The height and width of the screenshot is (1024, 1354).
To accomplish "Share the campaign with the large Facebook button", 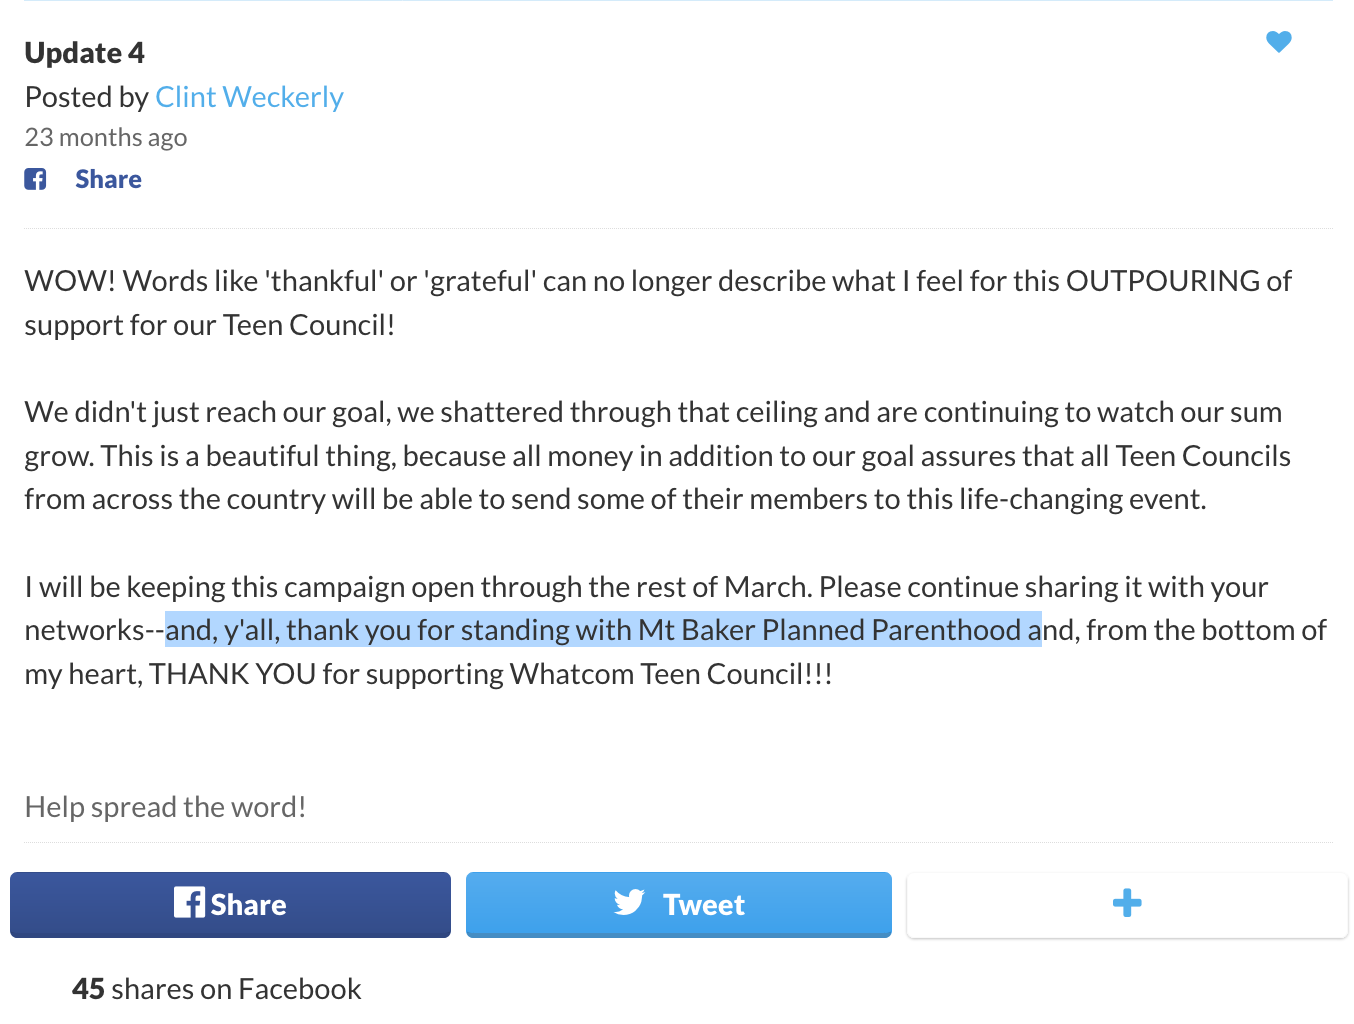I will [230, 905].
